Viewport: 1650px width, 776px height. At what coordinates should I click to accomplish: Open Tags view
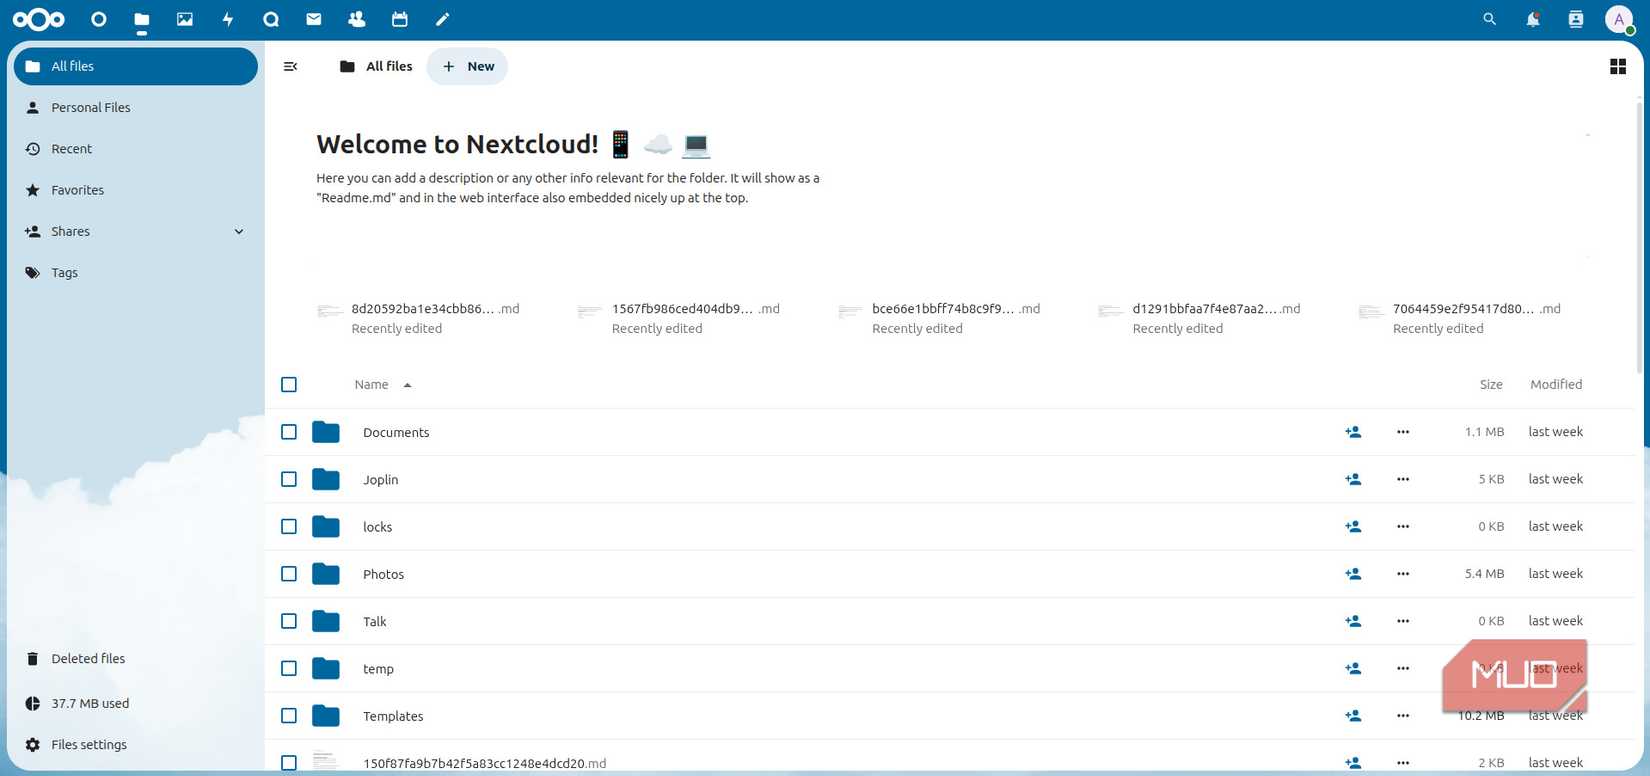(136, 272)
